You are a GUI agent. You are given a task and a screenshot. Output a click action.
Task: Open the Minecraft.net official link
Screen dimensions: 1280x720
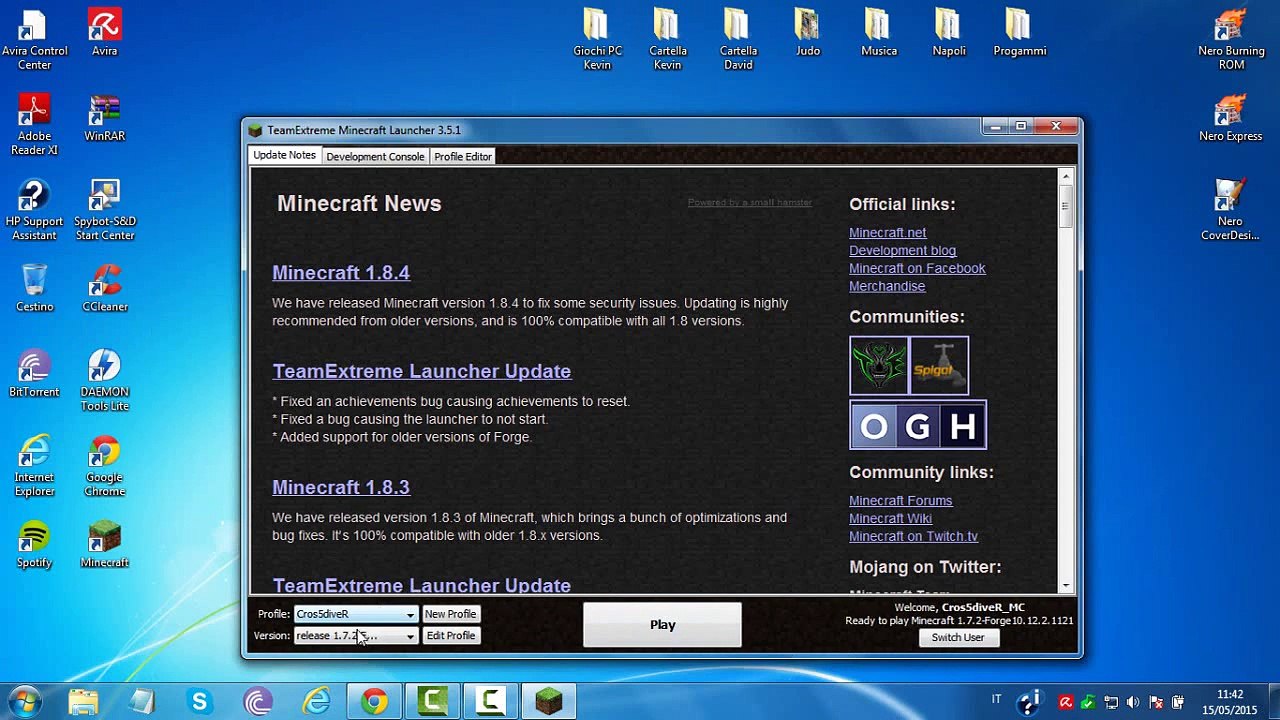(887, 233)
